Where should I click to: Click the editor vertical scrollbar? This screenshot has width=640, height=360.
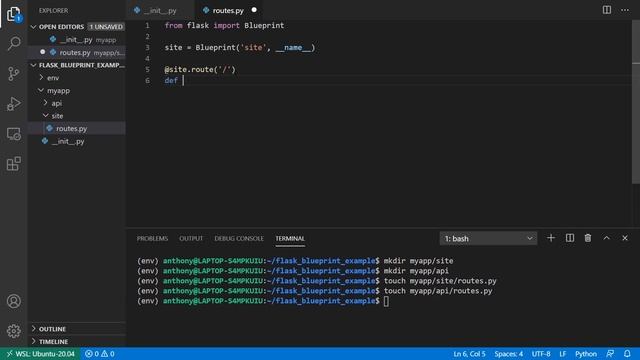pyautogui.click(x=636, y=102)
